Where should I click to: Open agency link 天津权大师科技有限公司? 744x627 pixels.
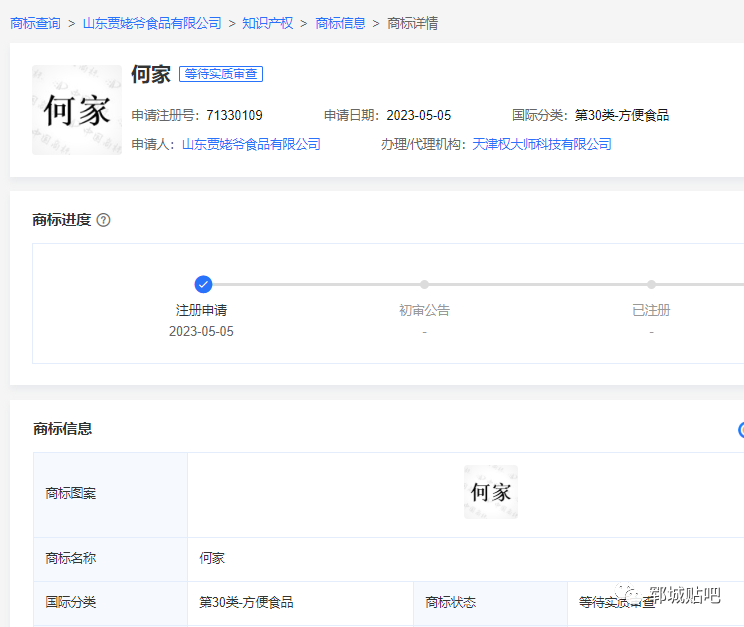(x=542, y=144)
